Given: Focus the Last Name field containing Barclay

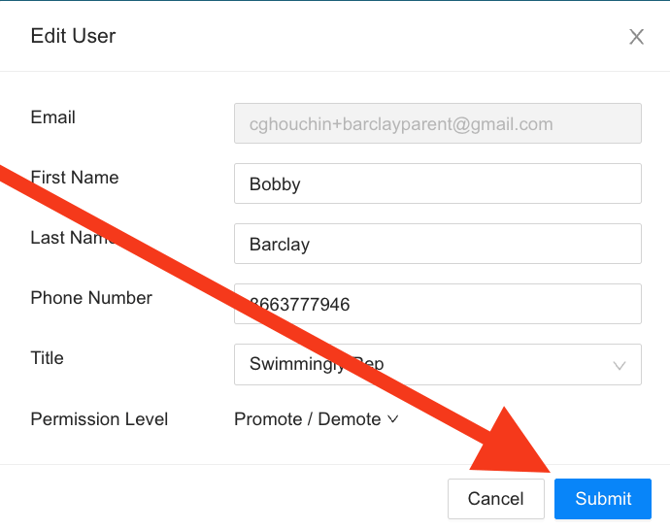Looking at the screenshot, I should [x=437, y=244].
